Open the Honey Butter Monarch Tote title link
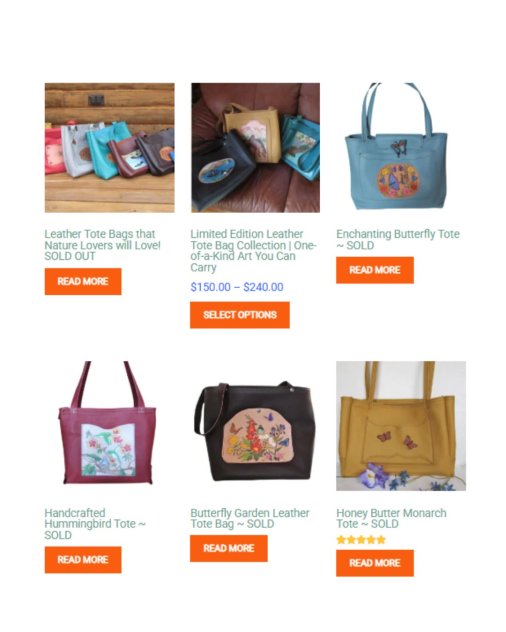Viewport: 506px width, 632px height. click(391, 518)
